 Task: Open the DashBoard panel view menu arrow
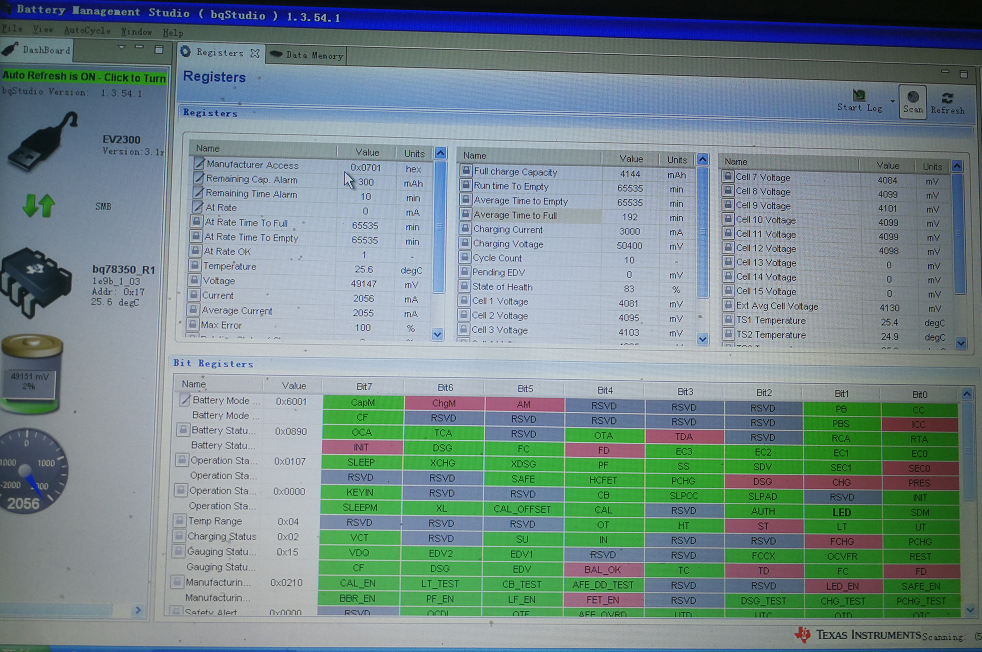[121, 47]
